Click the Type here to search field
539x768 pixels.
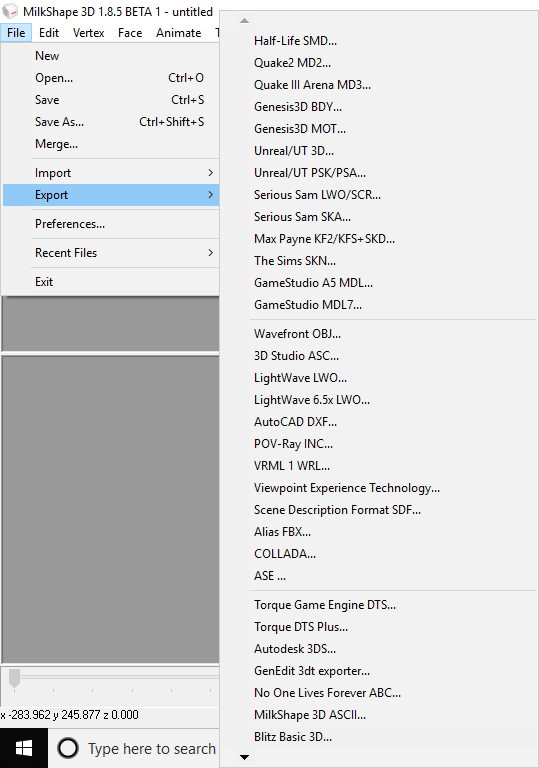pos(152,748)
